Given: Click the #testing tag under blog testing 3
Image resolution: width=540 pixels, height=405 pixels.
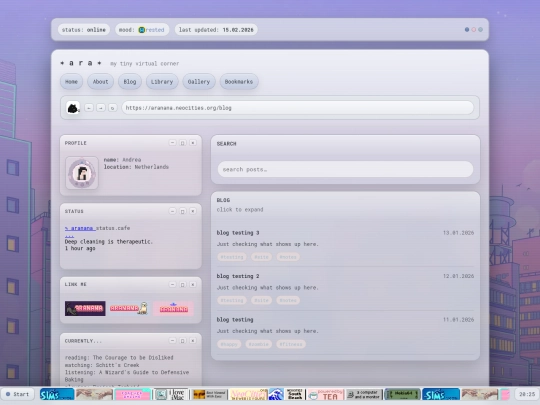Looking at the screenshot, I should tap(232, 257).
